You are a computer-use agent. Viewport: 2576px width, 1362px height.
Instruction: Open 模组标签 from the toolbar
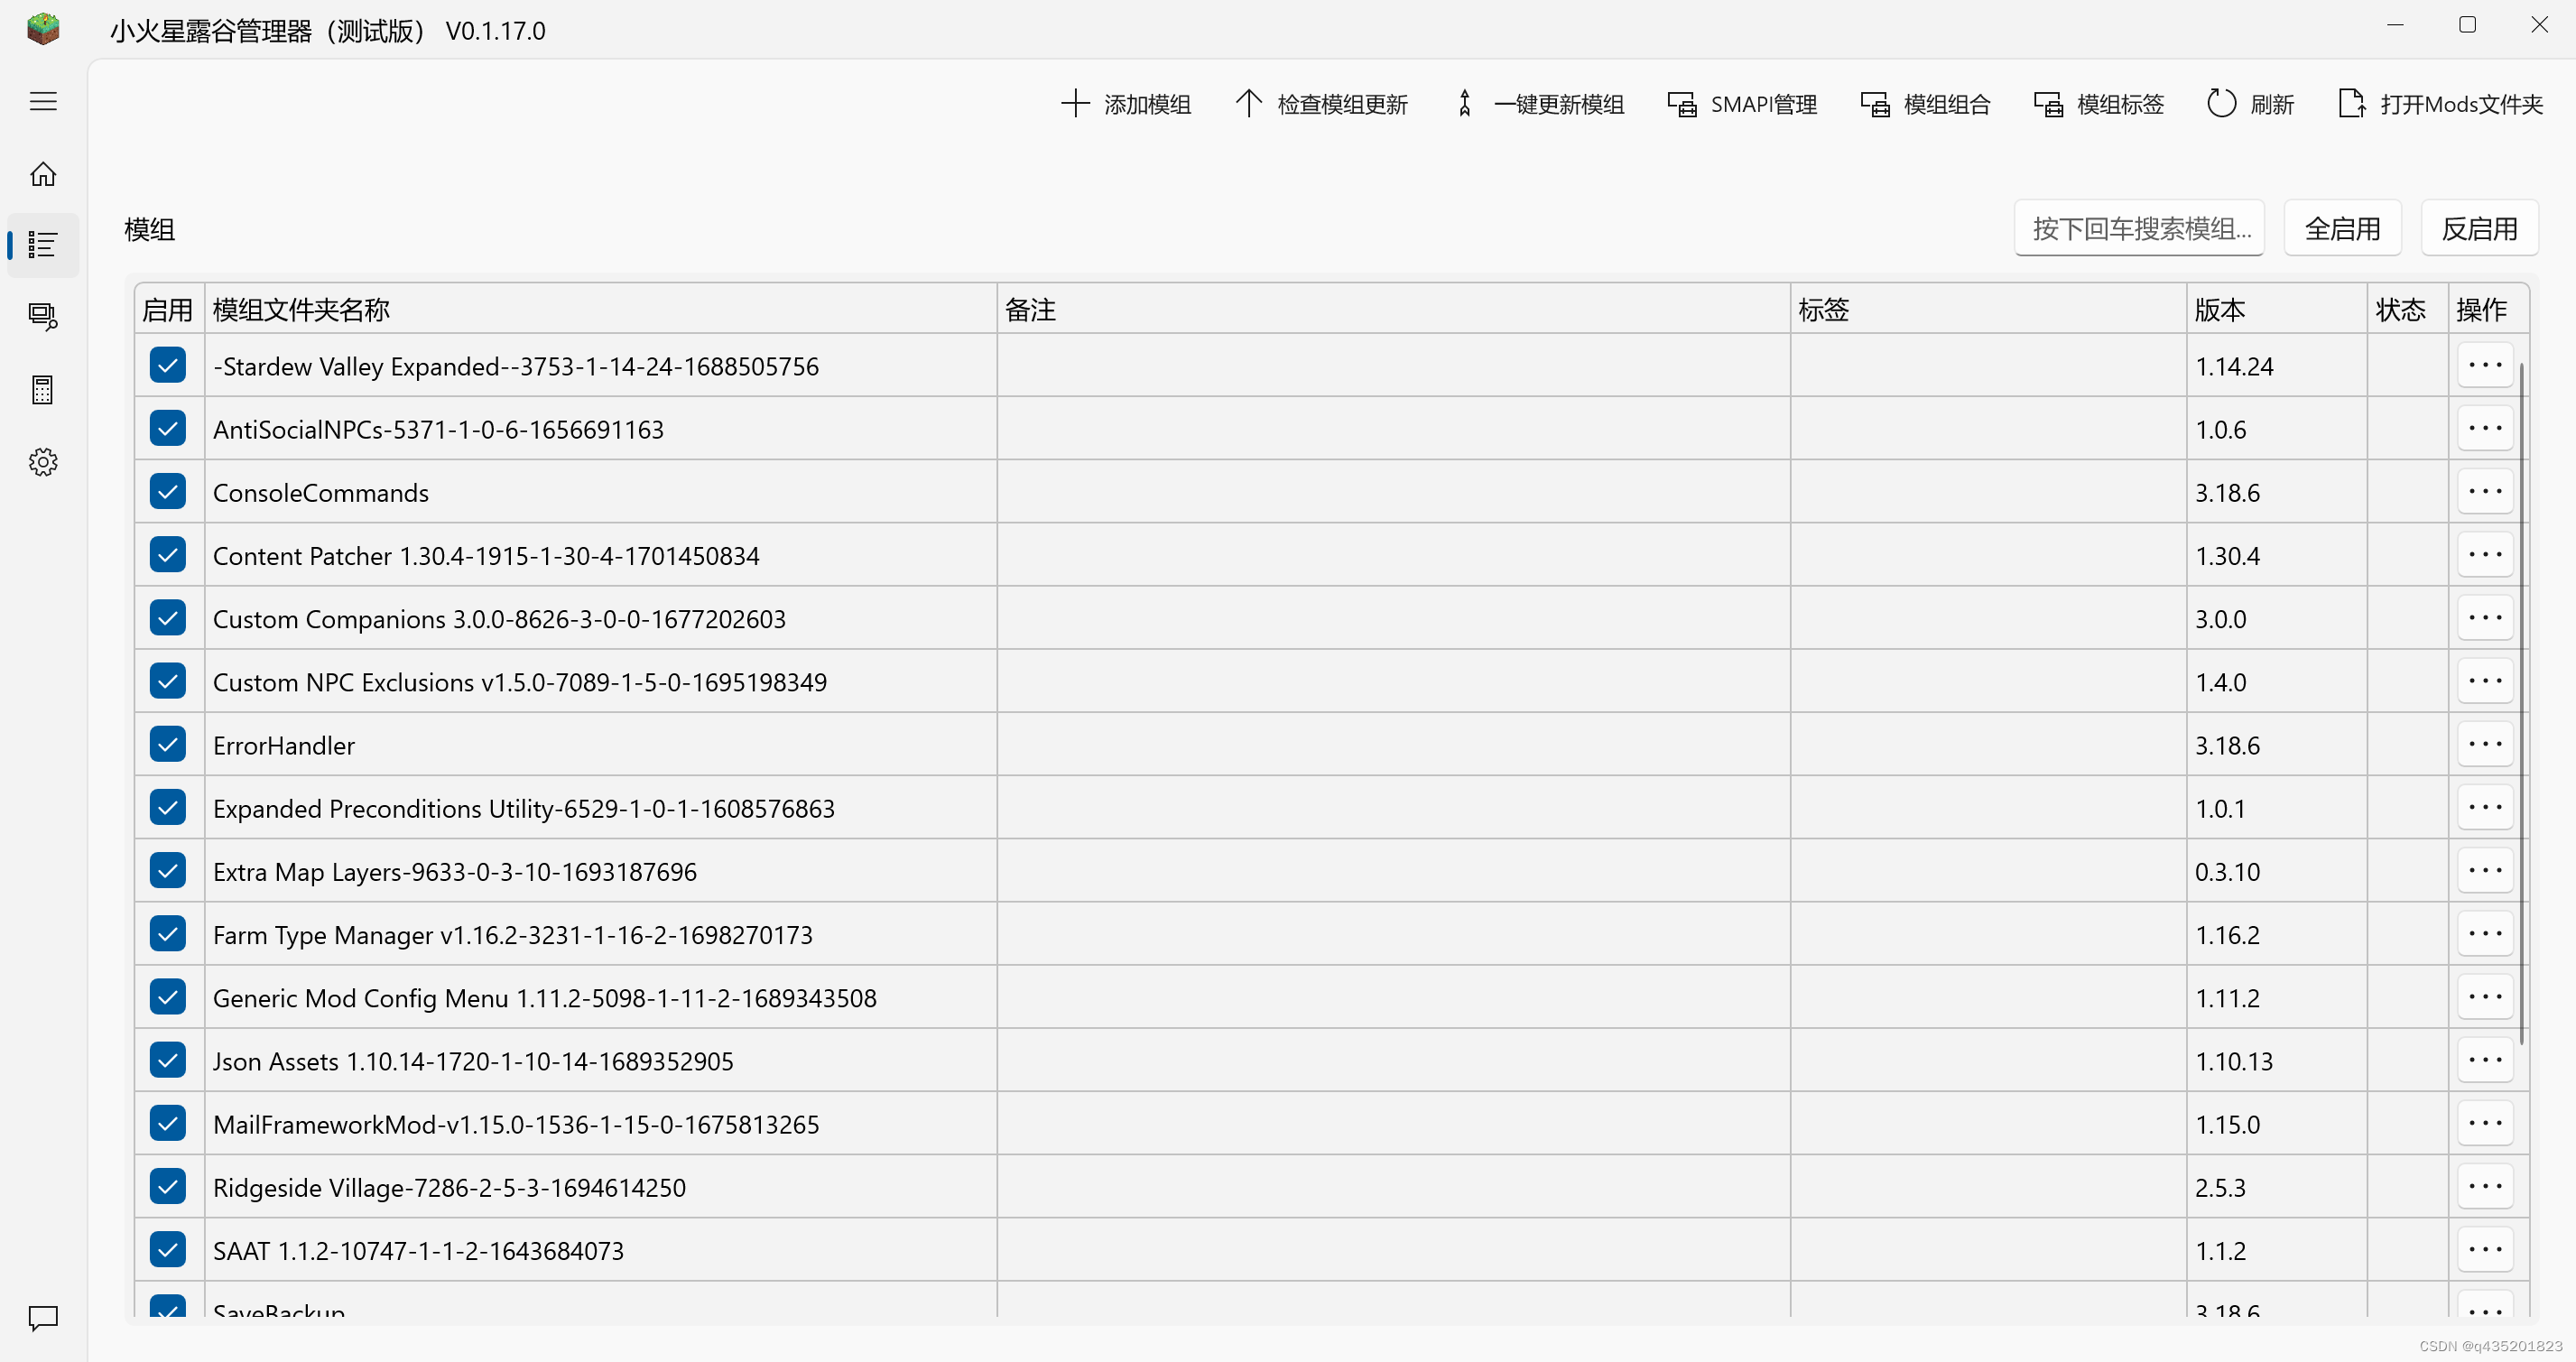2099,104
